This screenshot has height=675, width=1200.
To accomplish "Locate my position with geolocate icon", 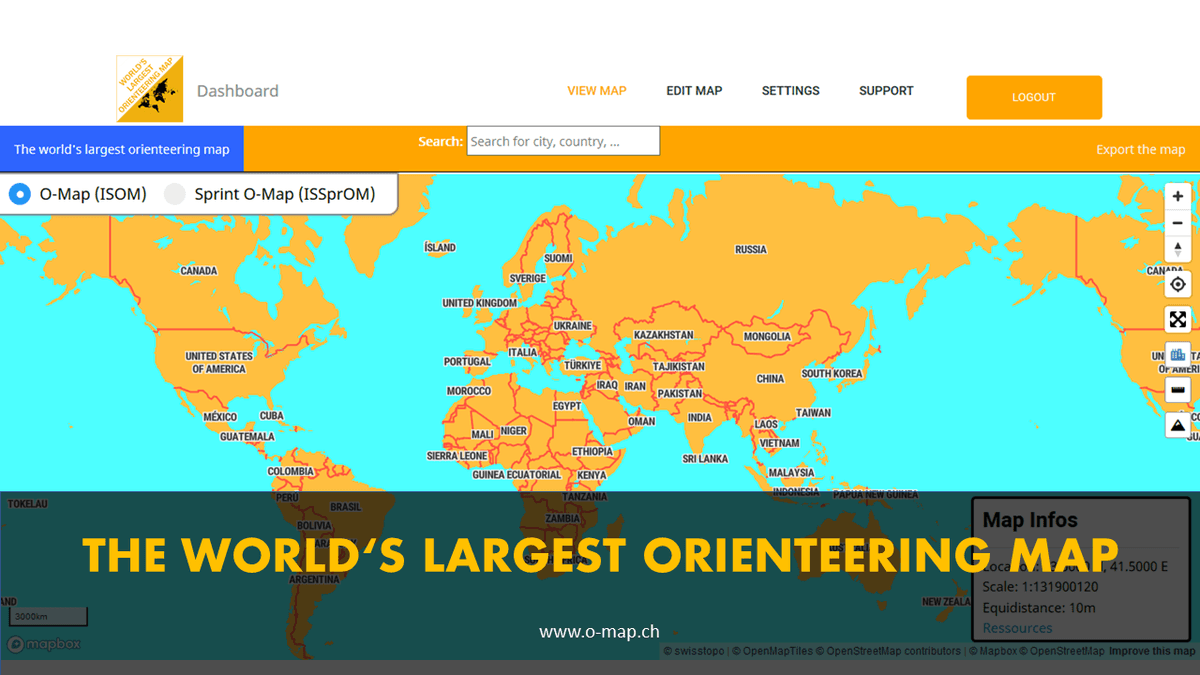I will pyautogui.click(x=1178, y=285).
